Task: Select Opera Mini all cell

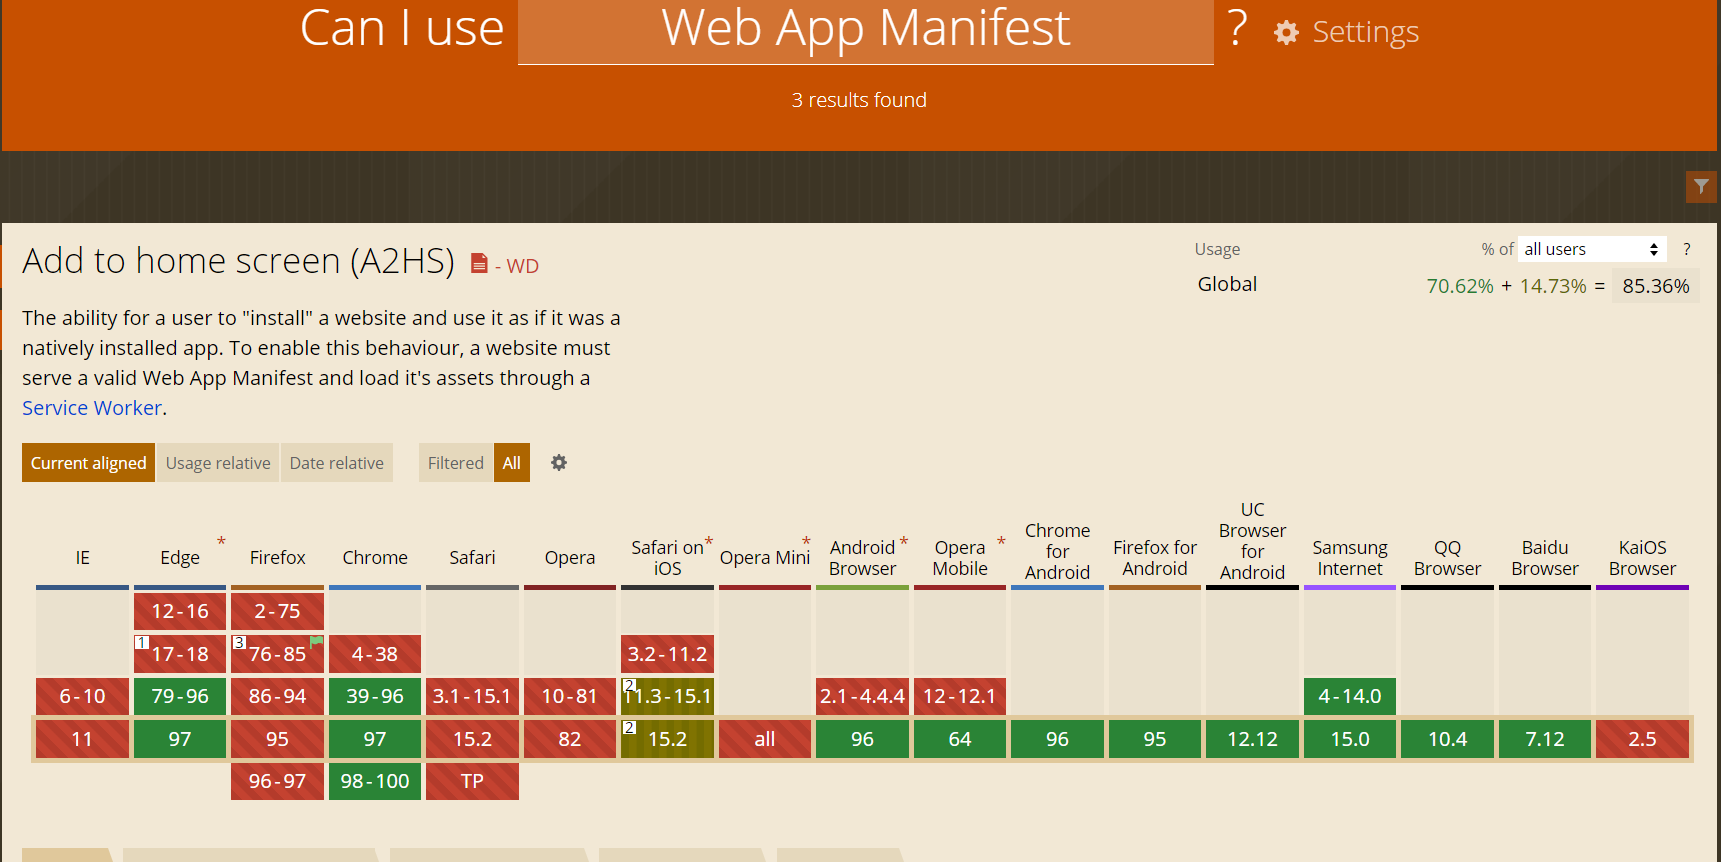Action: click(x=765, y=739)
